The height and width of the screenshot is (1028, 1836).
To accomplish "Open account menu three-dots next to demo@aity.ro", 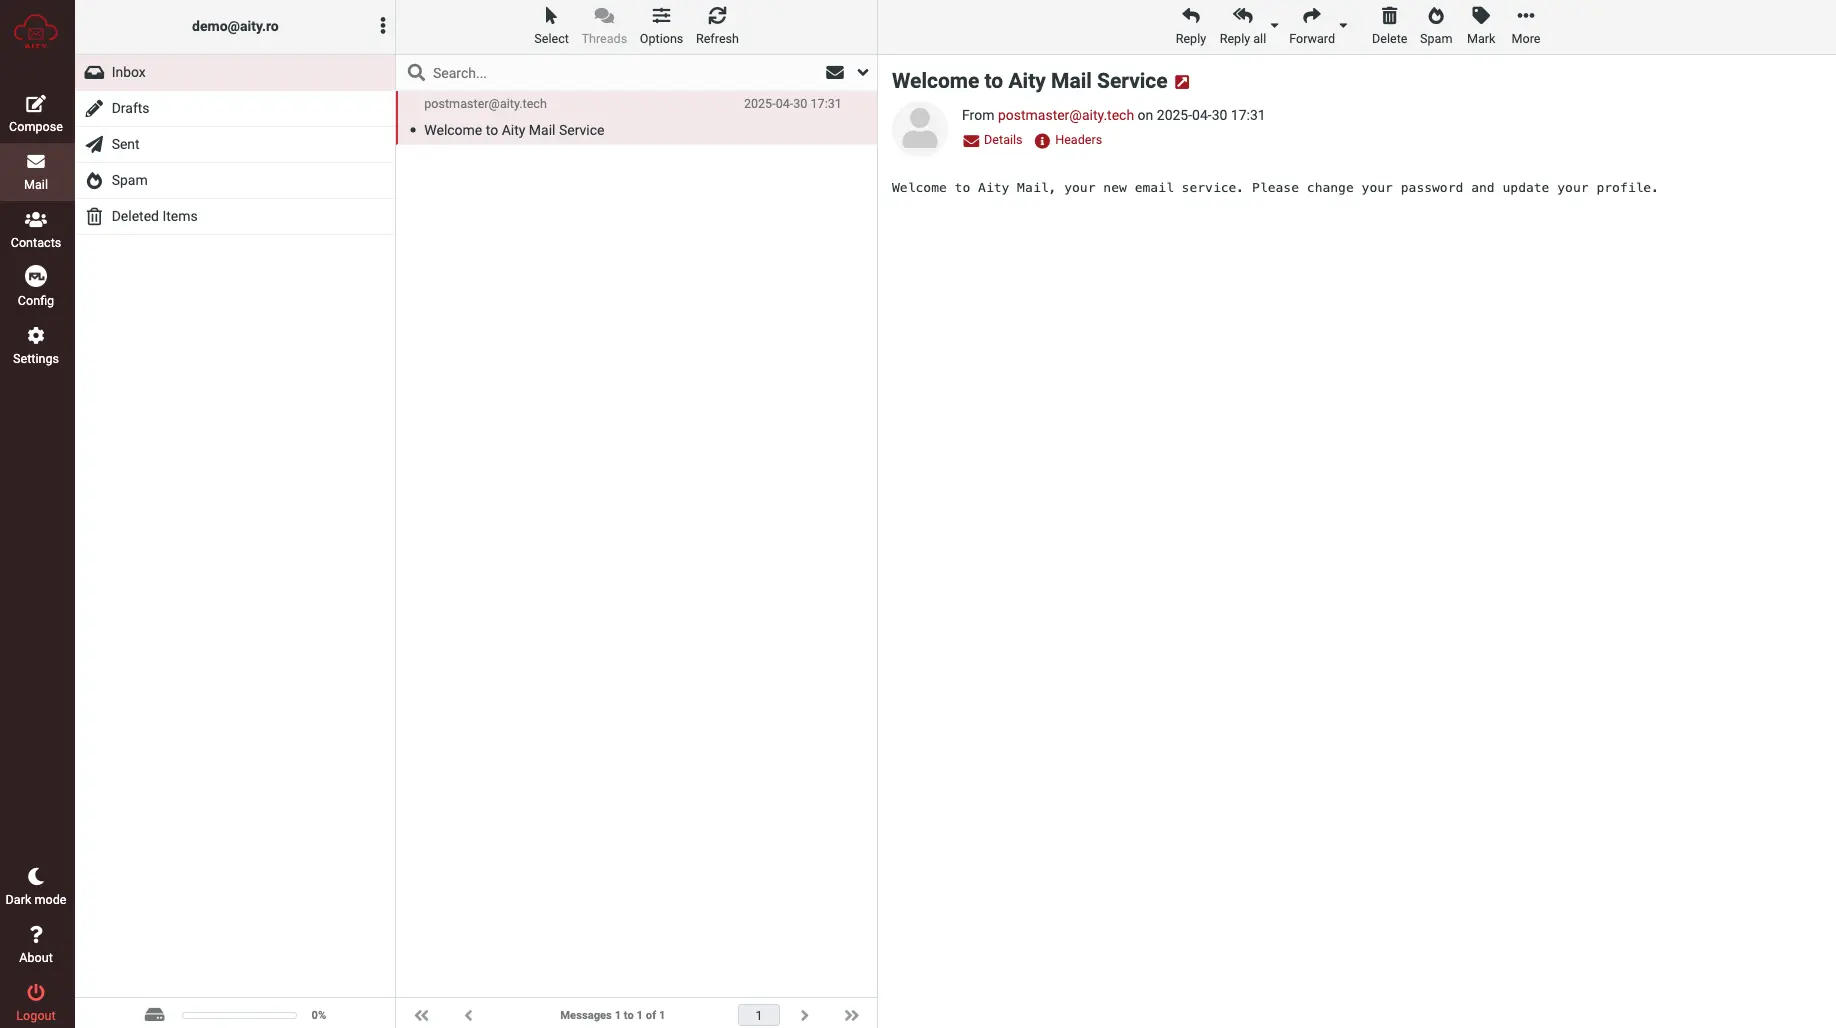I will pyautogui.click(x=383, y=26).
